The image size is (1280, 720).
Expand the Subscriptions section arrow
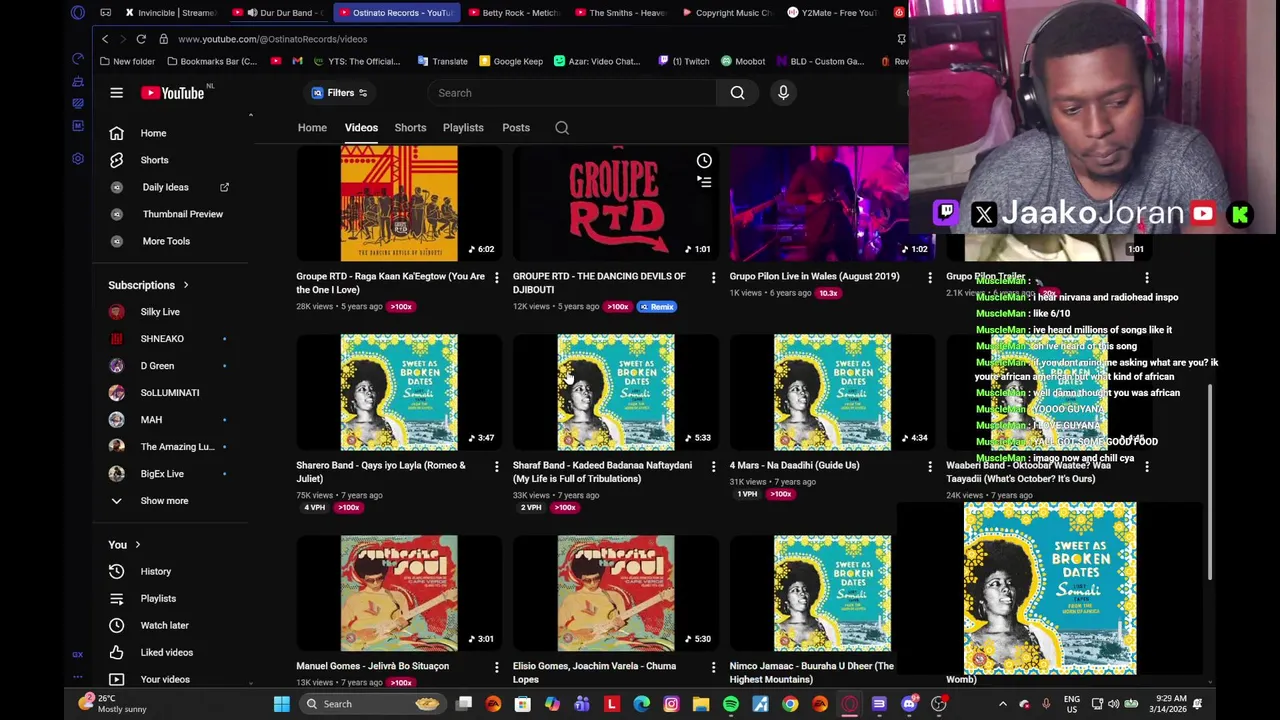click(x=185, y=285)
